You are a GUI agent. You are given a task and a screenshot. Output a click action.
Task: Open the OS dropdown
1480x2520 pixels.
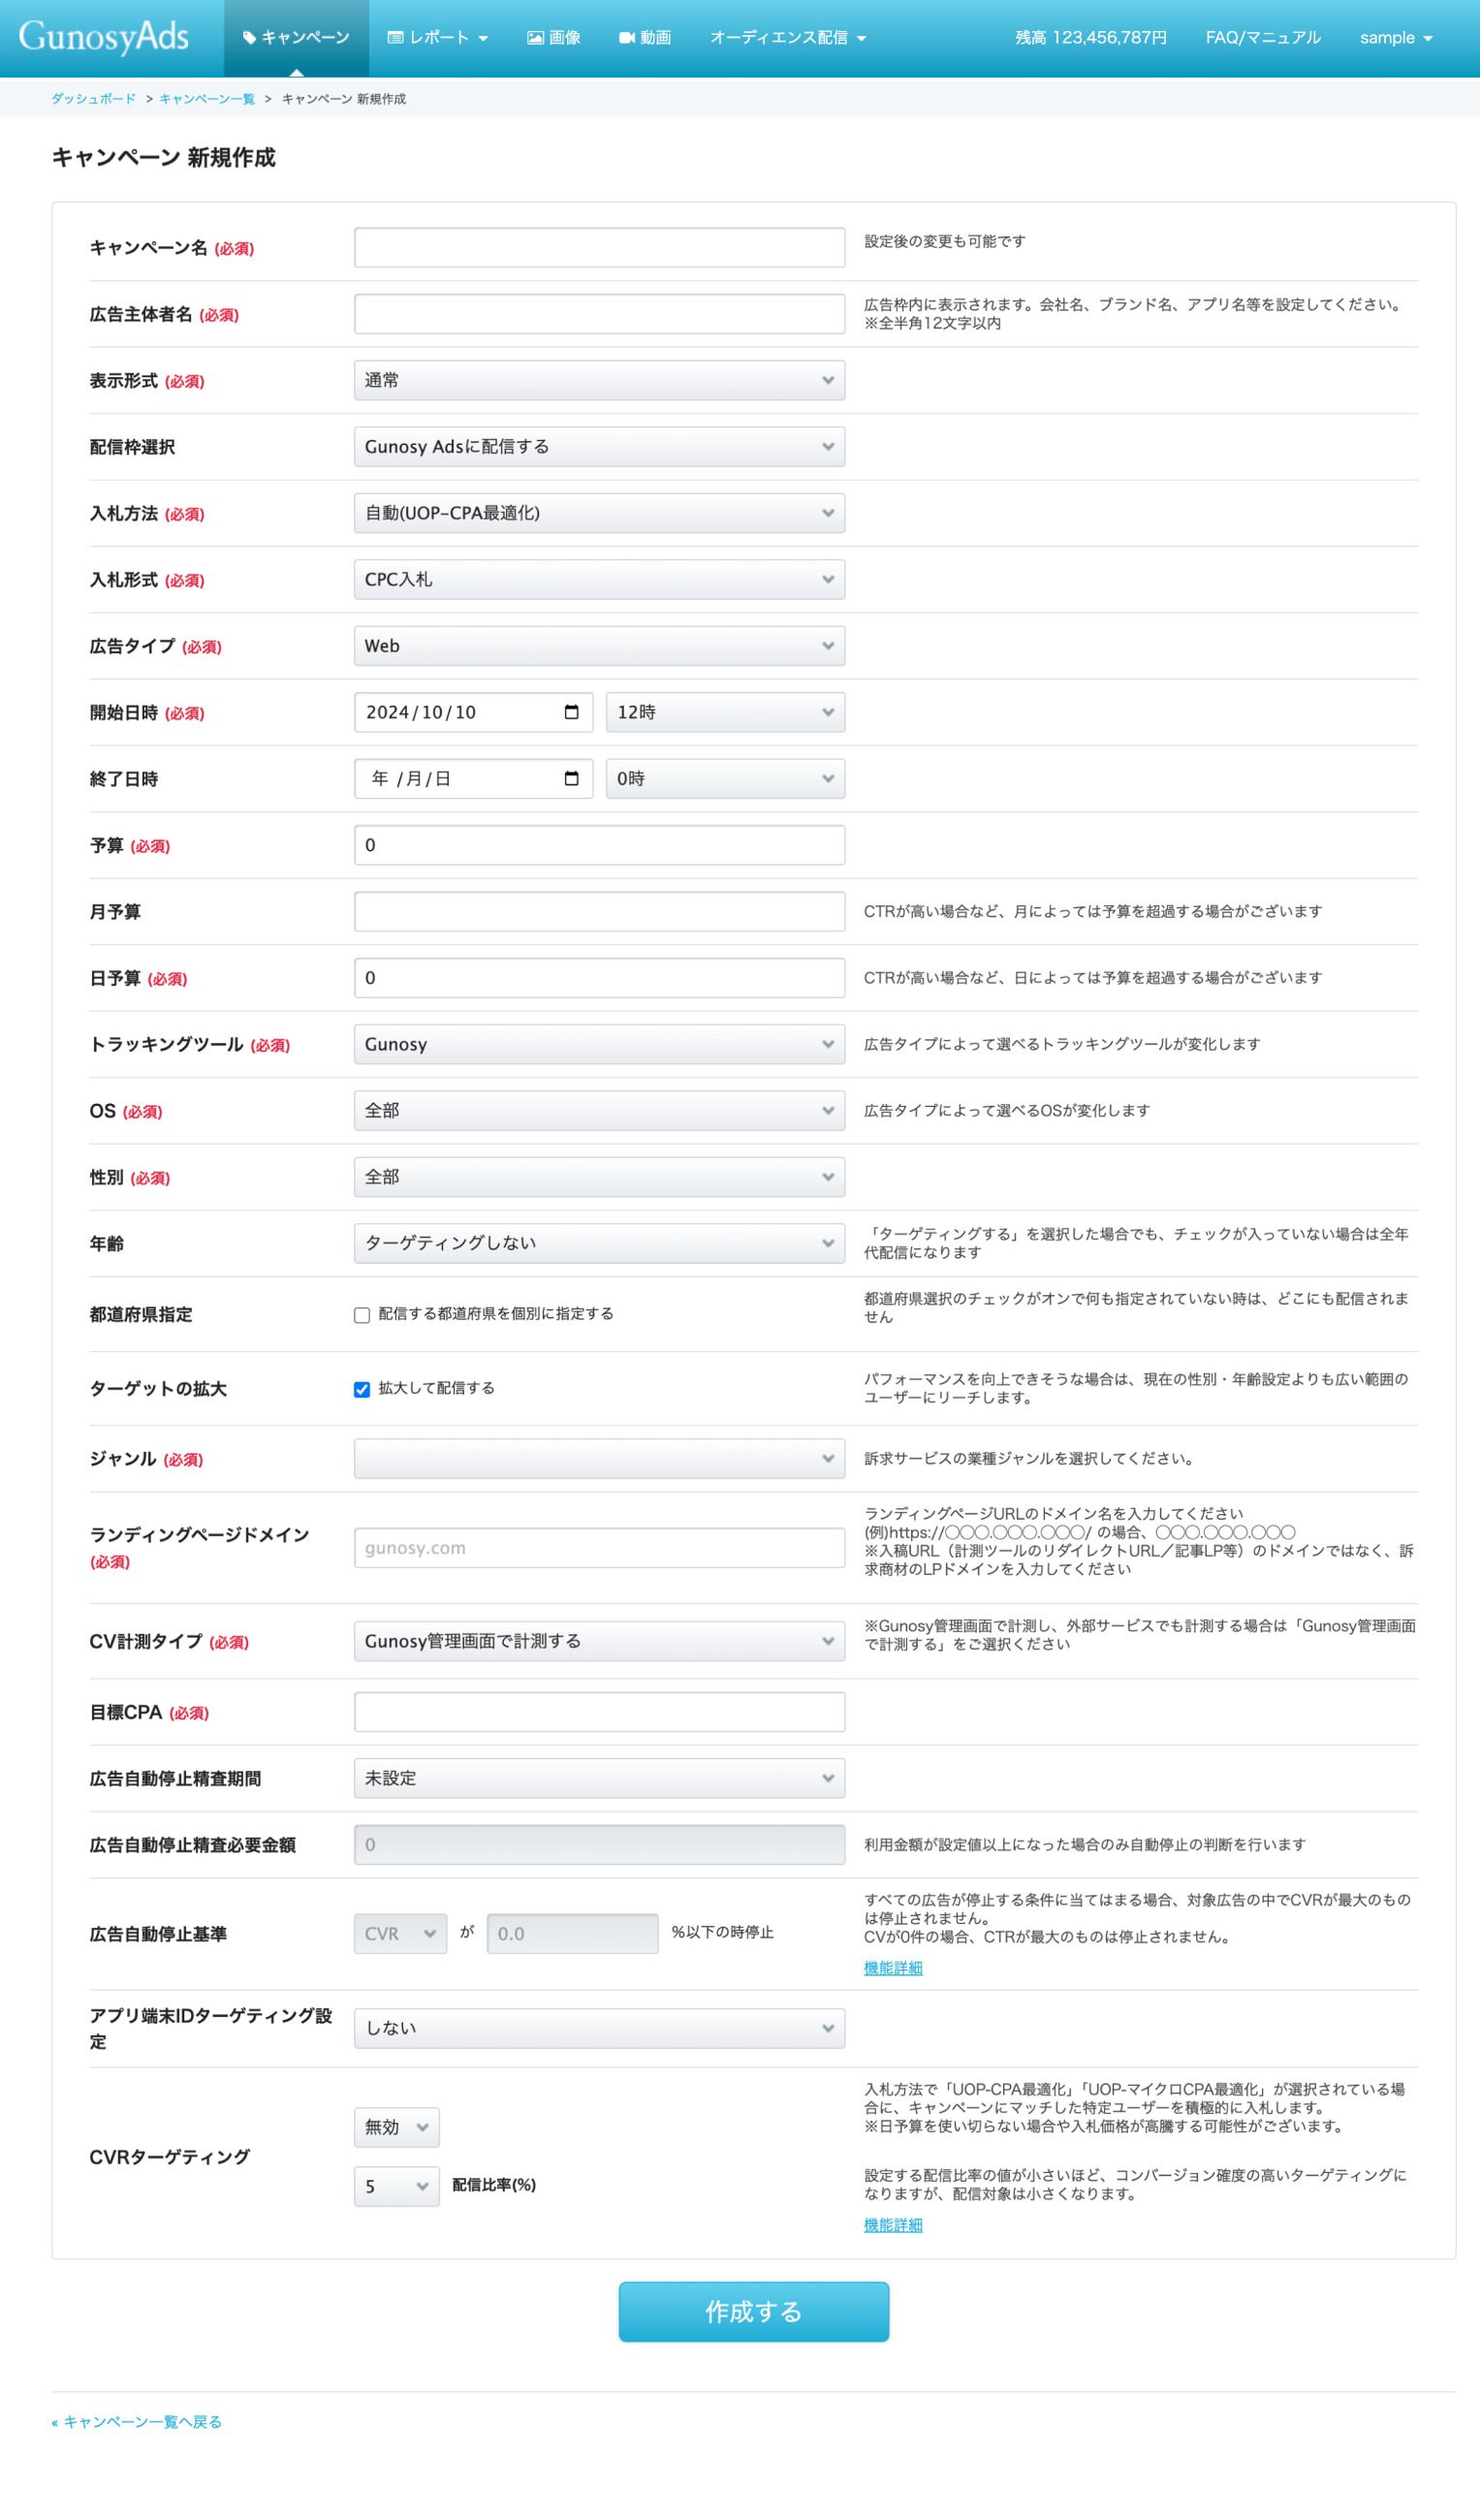tap(599, 1110)
